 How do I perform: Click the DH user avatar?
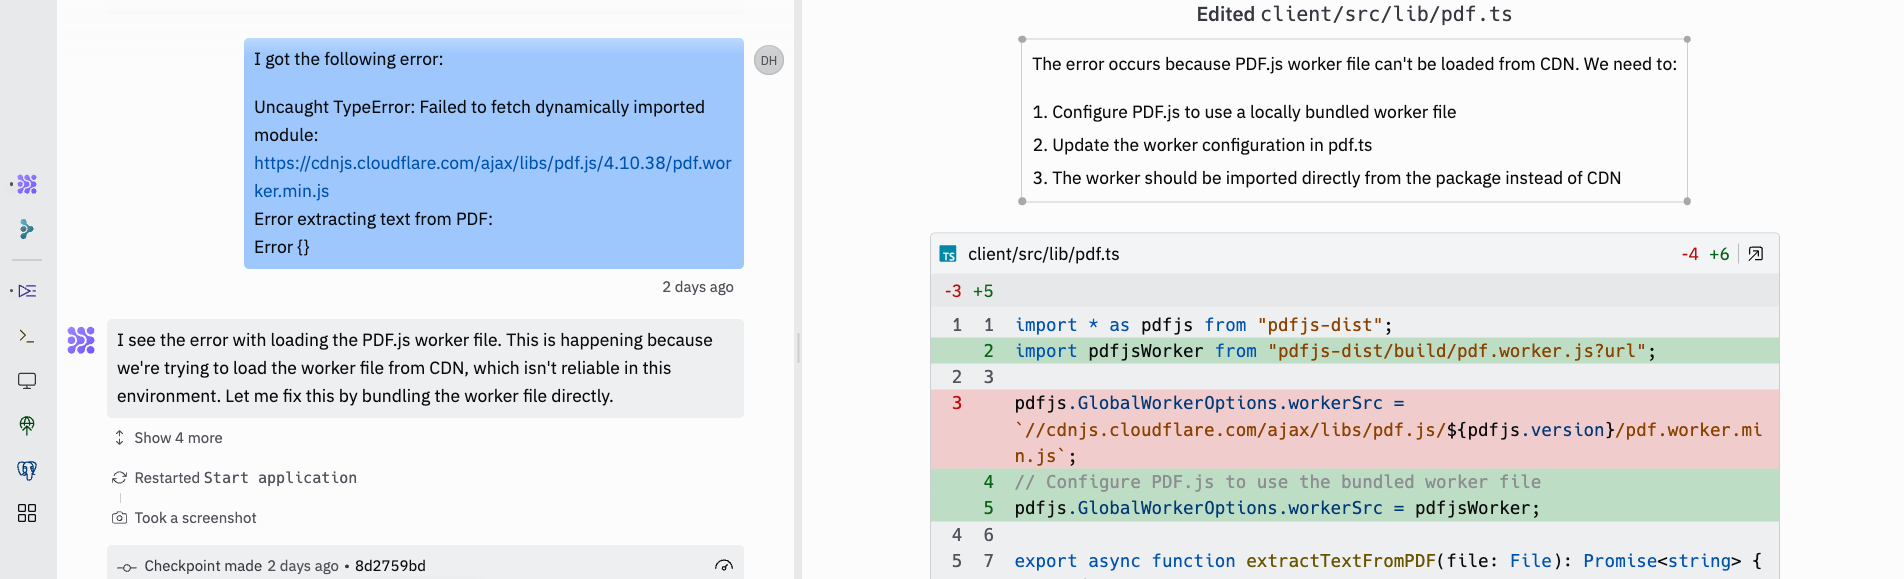pos(768,60)
